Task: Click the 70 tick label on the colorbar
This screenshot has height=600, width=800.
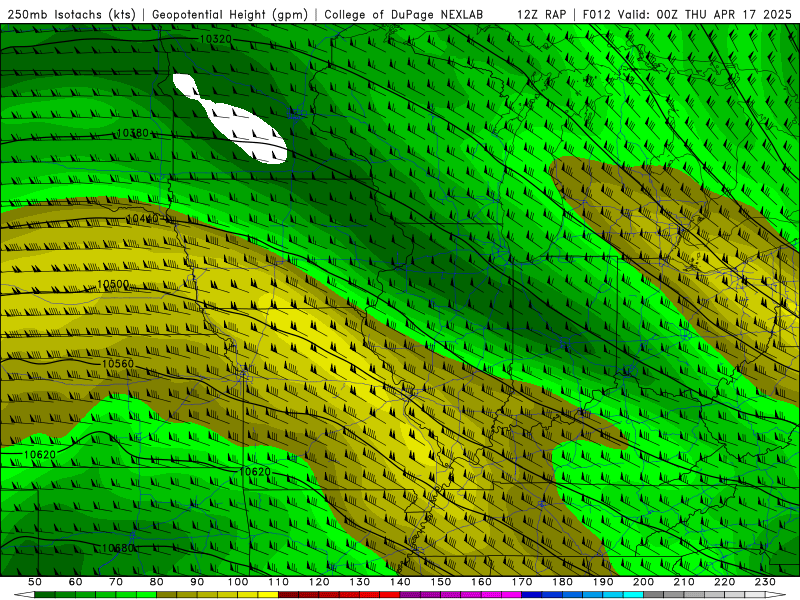Action: 116,582
